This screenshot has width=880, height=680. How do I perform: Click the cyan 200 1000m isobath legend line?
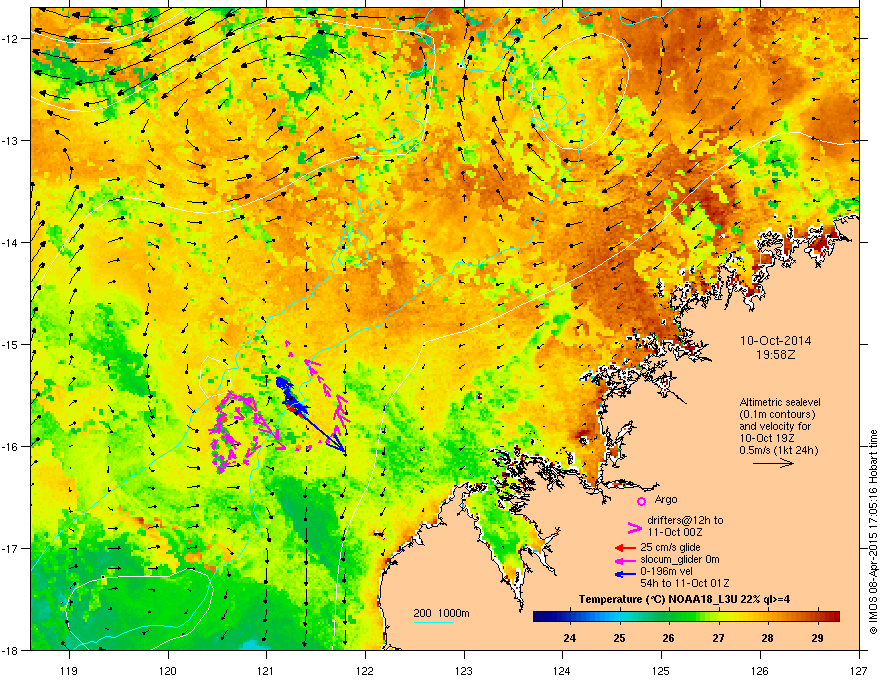pyautogui.click(x=433, y=622)
